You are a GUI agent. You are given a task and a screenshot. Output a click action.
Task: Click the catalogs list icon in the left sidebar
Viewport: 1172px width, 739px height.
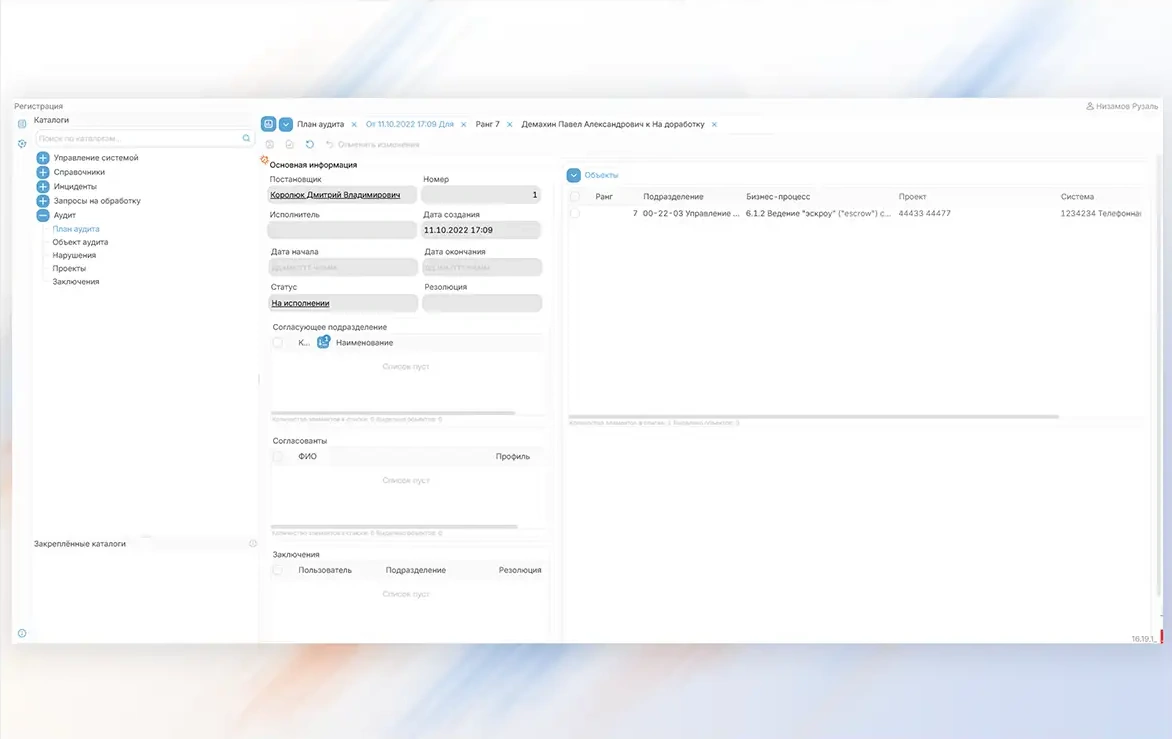click(22, 123)
